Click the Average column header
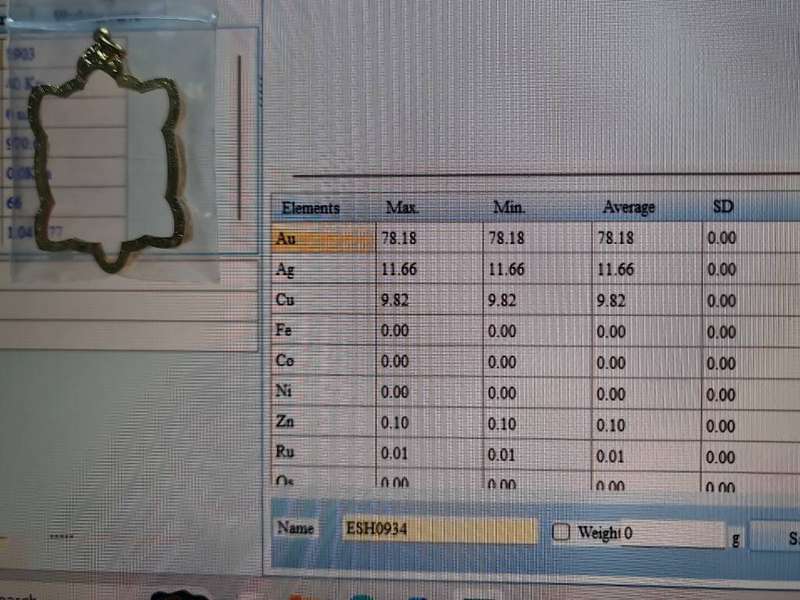Screen dimensions: 800x600 (628, 208)
